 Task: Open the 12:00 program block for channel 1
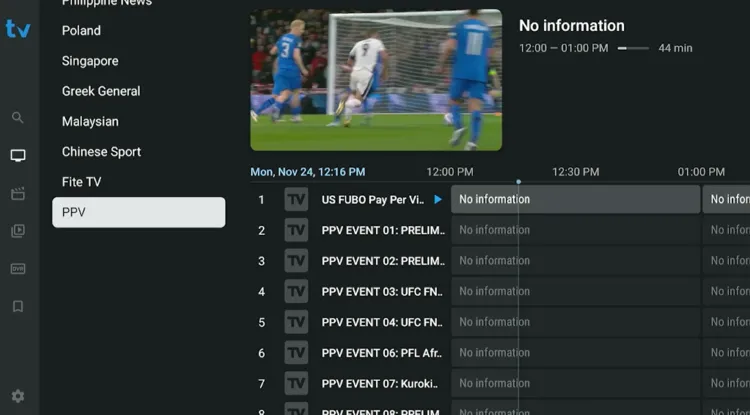pos(575,199)
